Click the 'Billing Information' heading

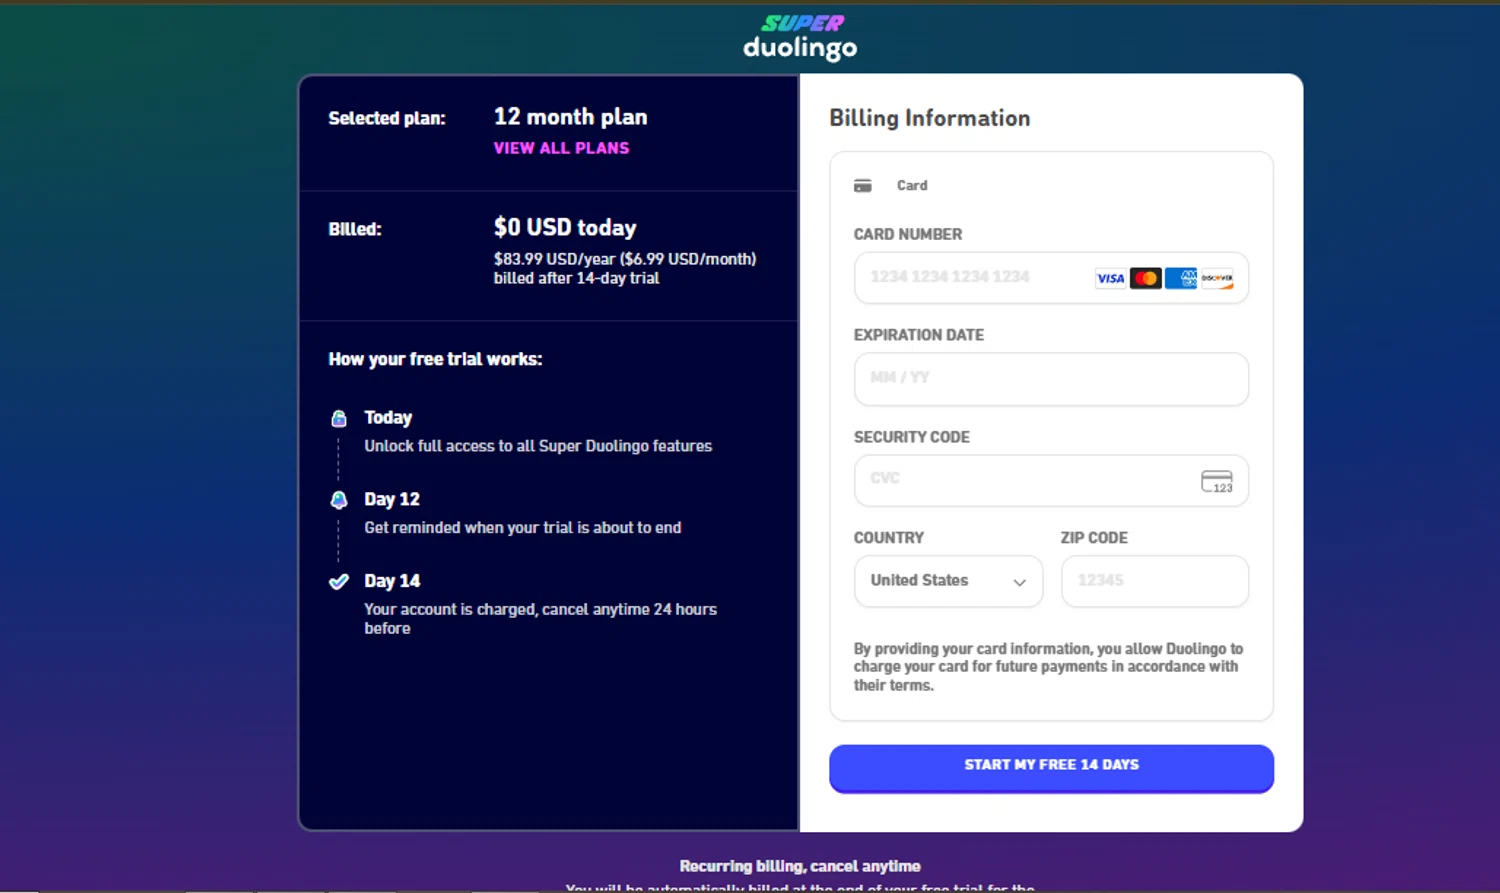929,118
